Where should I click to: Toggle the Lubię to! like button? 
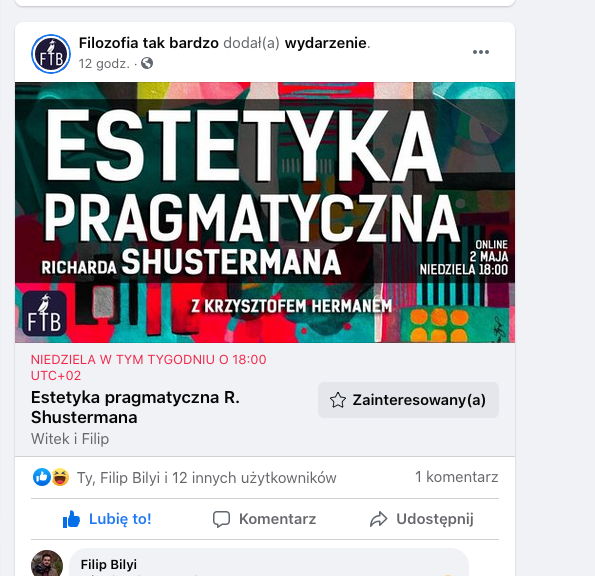107,519
